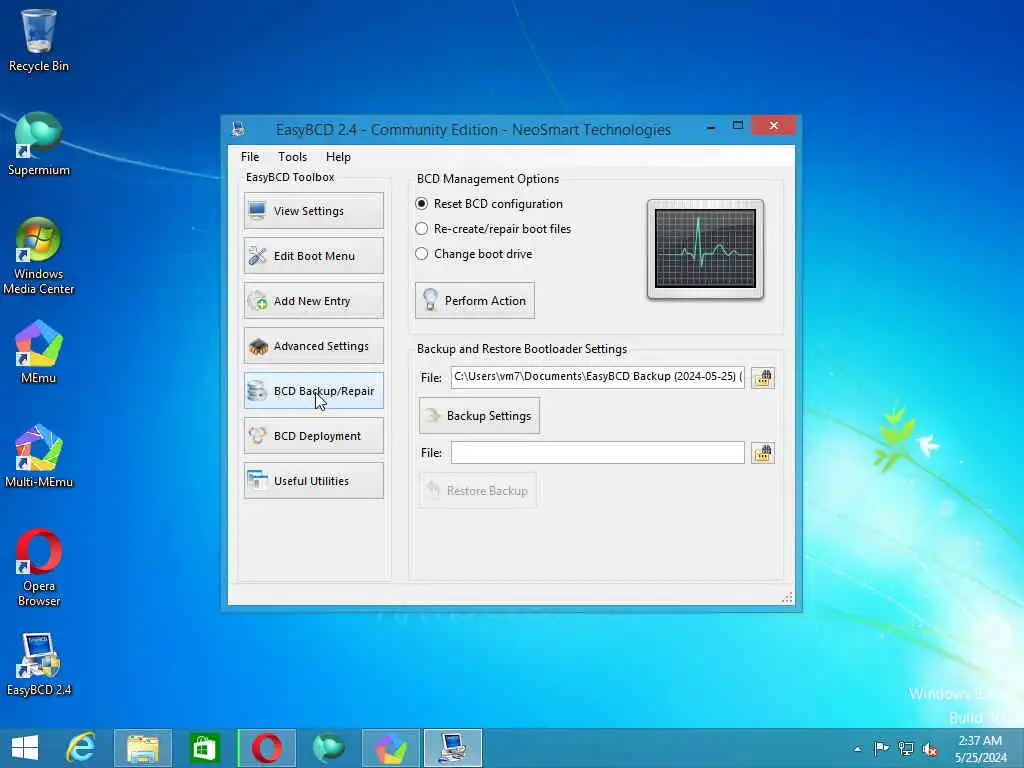The image size is (1024, 768).
Task: Open the BCD Deployment section
Action: (x=313, y=436)
